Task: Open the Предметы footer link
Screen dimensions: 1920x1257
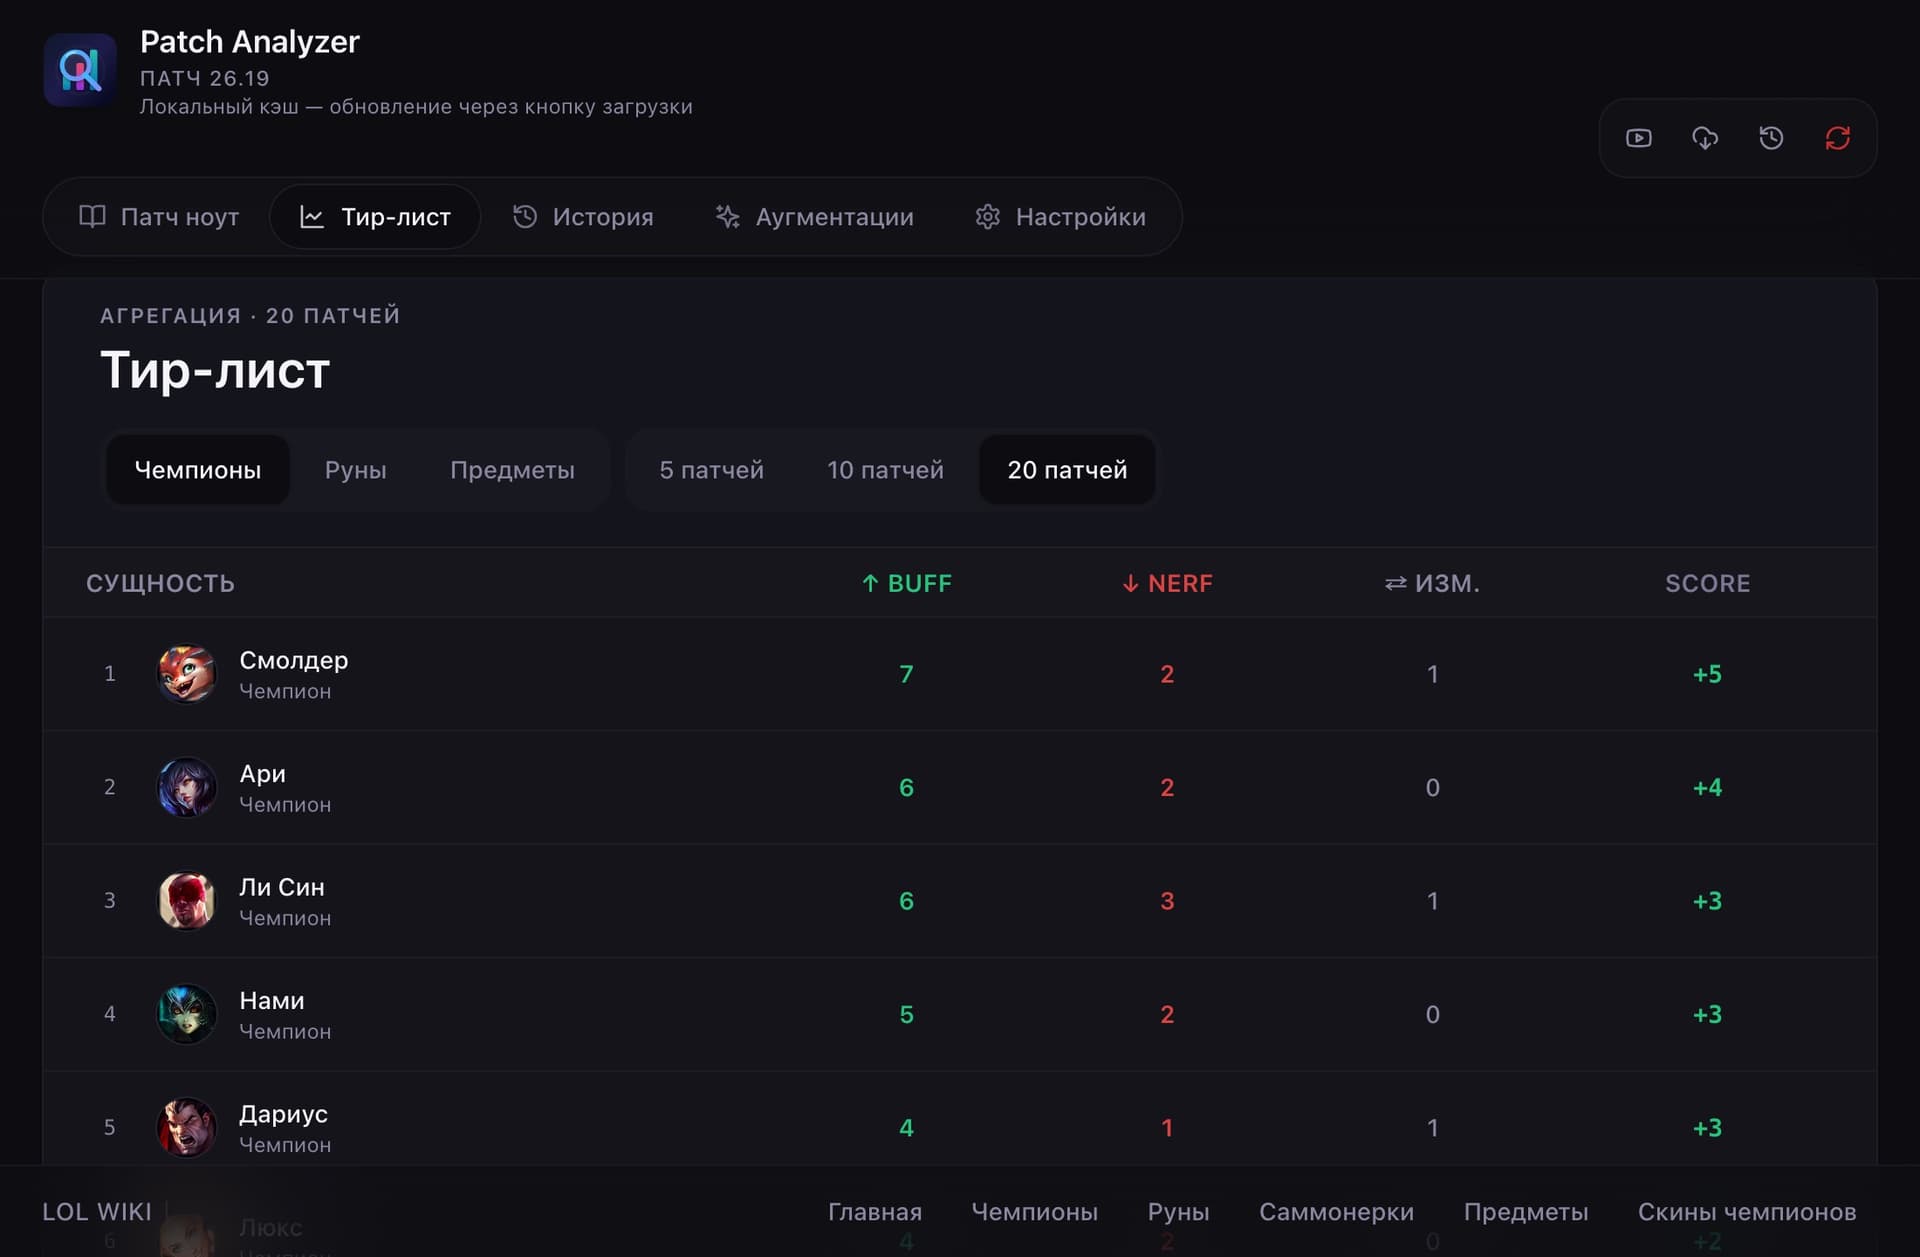Action: click(x=1526, y=1212)
